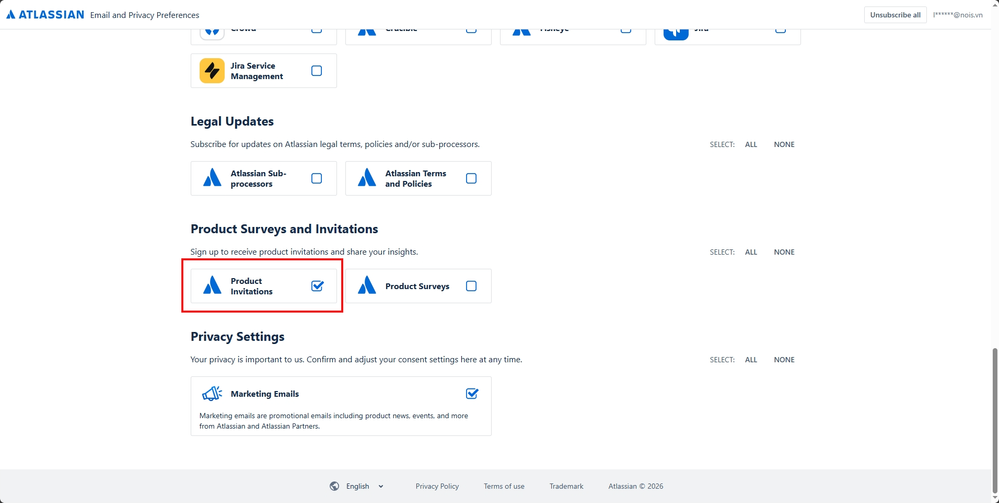This screenshot has height=503, width=999.
Task: Click the "Legal Updates" heading
Action: click(x=232, y=121)
